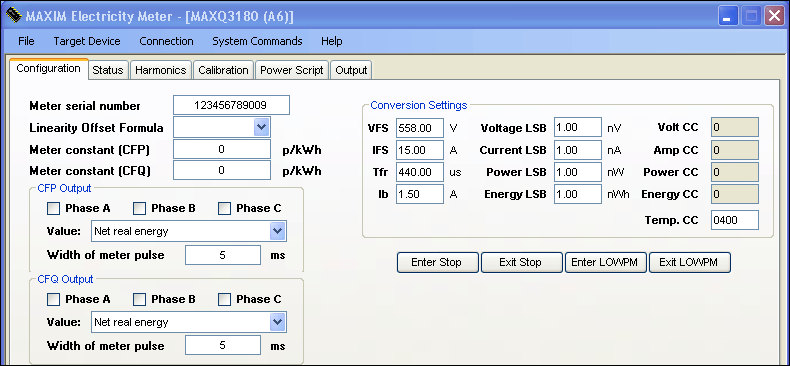Switch to the Power Script tab
The height and width of the screenshot is (366, 790).
pos(292,70)
